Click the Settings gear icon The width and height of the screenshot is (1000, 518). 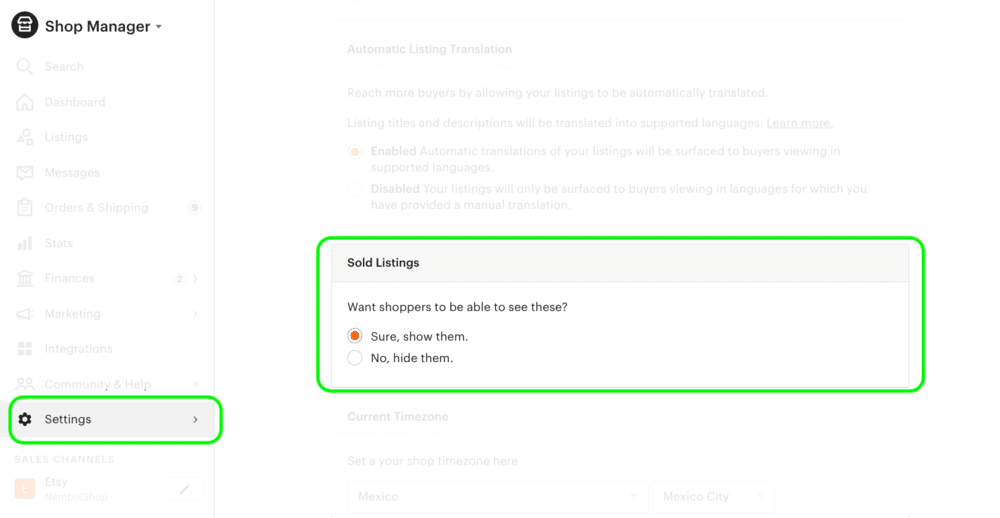[x=25, y=419]
